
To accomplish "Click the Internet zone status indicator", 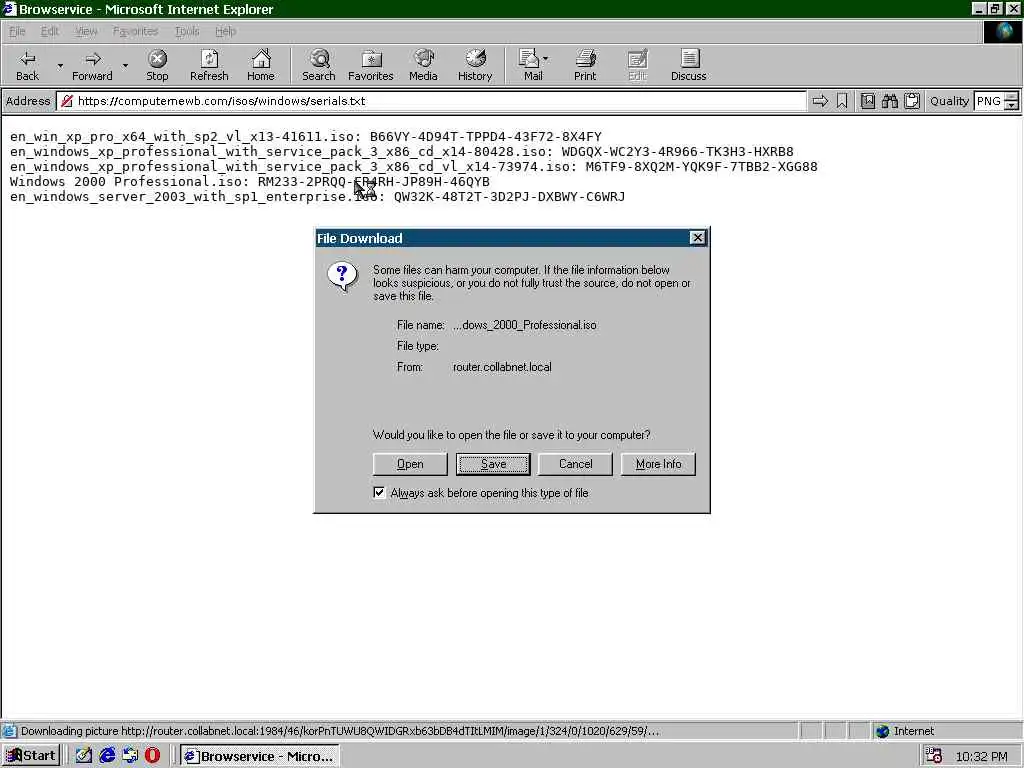I will (905, 731).
